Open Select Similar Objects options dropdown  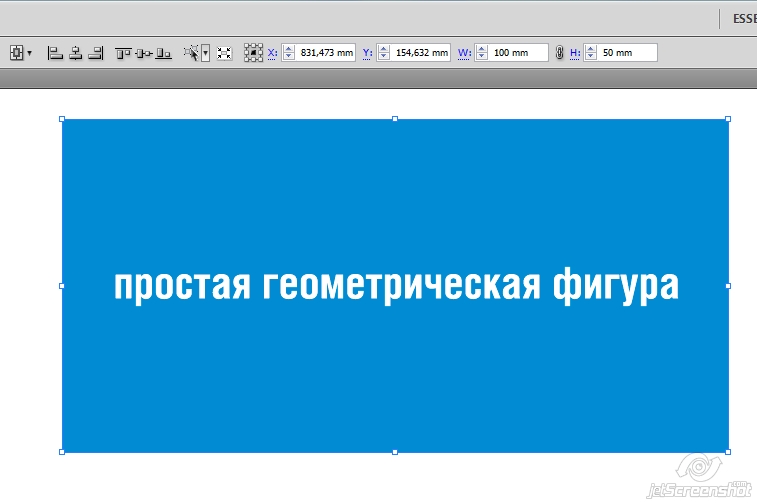[206, 53]
